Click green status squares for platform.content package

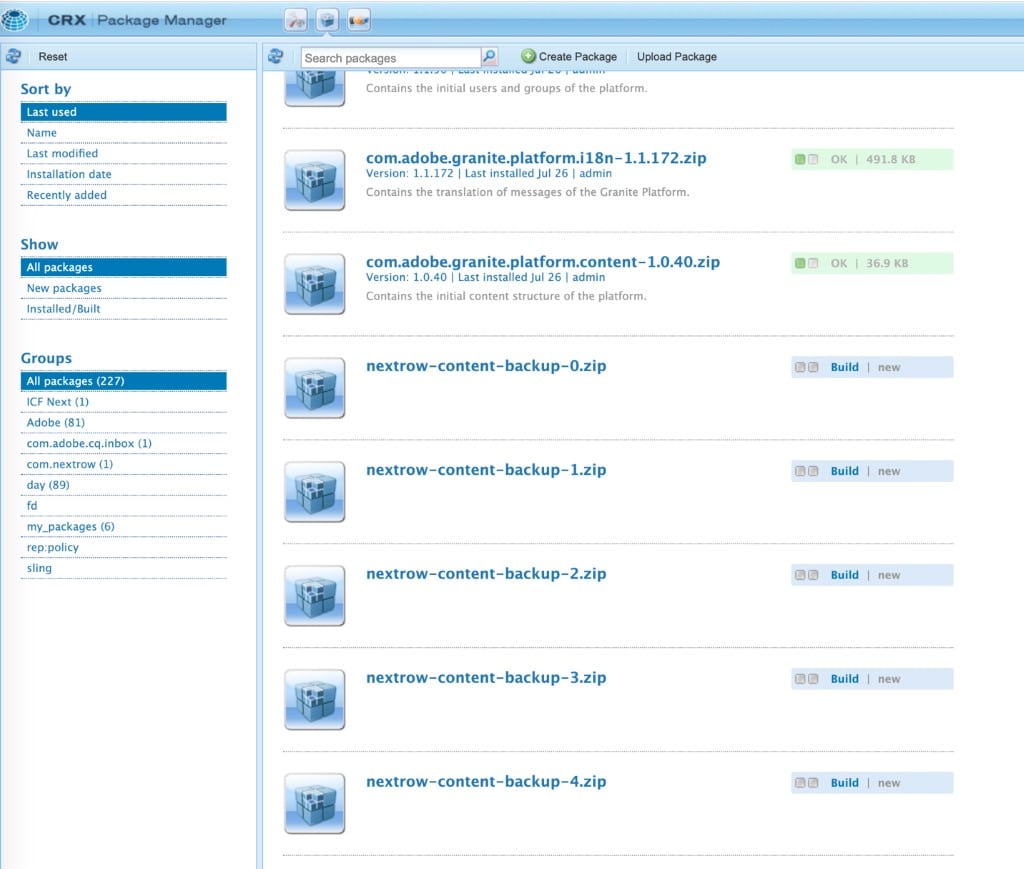[806, 263]
